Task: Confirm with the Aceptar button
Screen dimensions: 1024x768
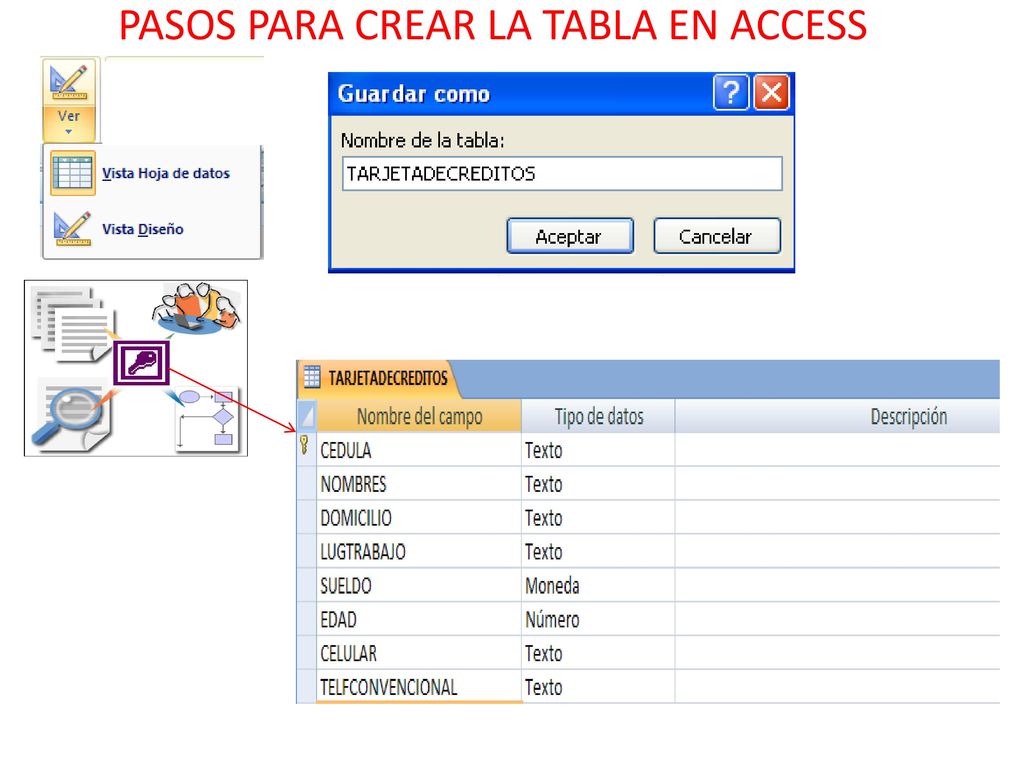Action: 569,236
